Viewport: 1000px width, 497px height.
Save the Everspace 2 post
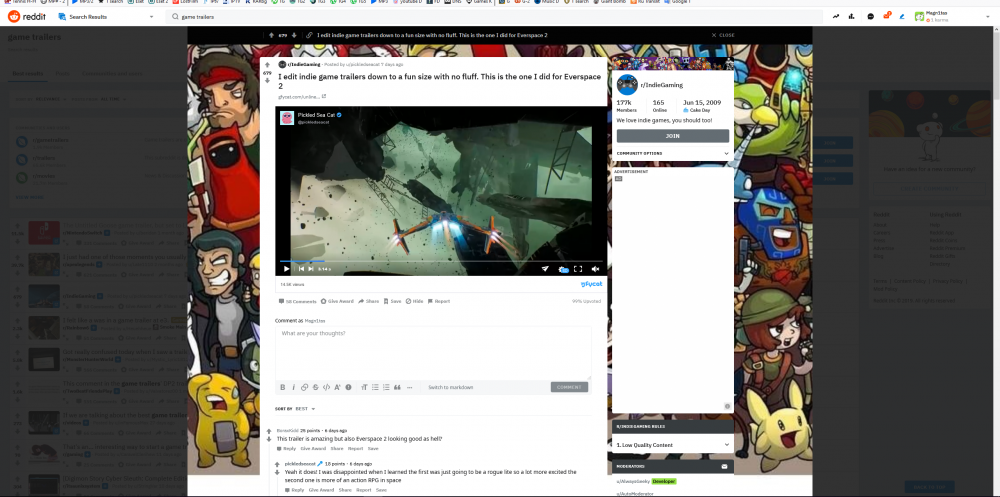click(393, 301)
